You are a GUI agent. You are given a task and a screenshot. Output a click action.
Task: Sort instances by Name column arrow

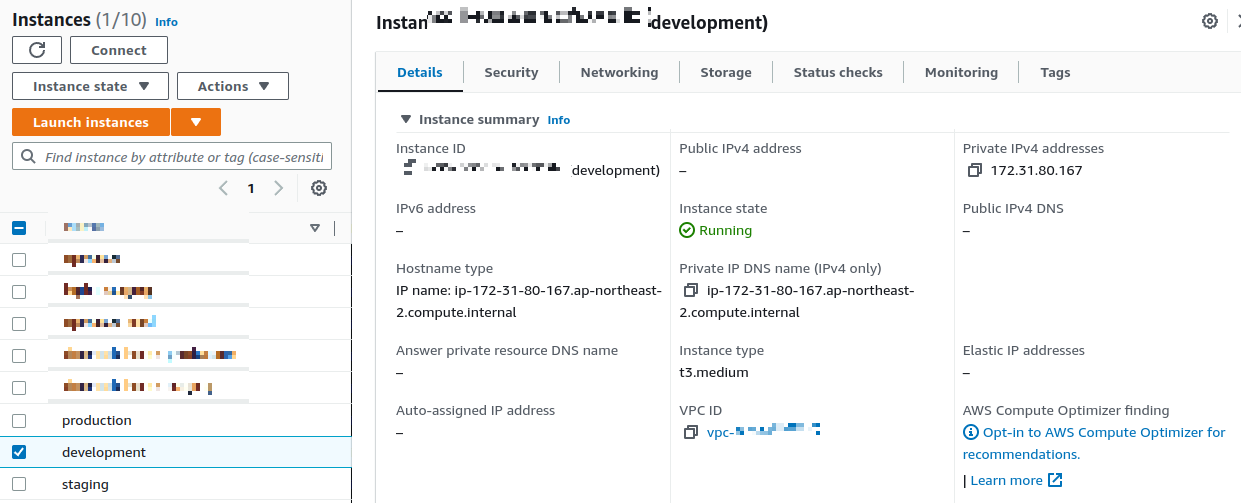tap(315, 228)
